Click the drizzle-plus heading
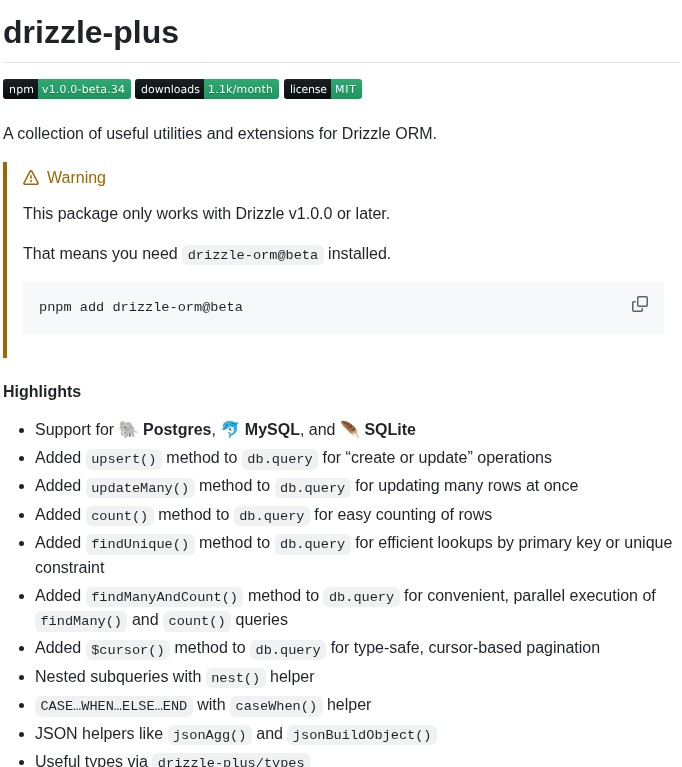 [91, 32]
